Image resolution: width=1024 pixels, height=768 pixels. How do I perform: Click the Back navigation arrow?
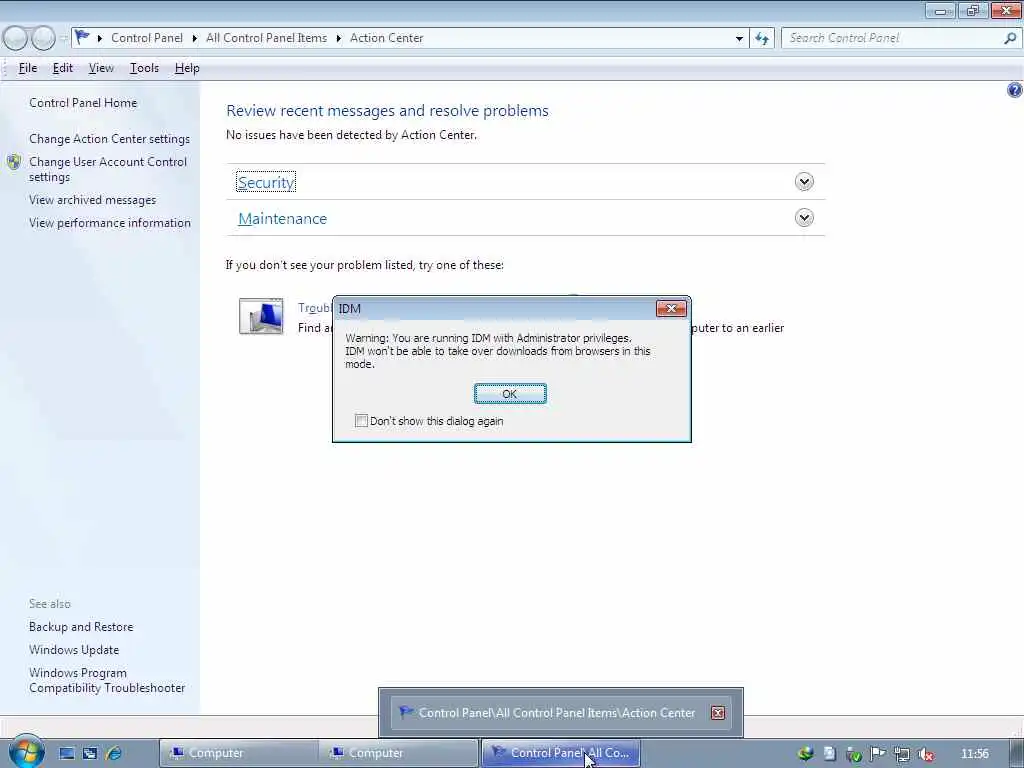coord(15,38)
